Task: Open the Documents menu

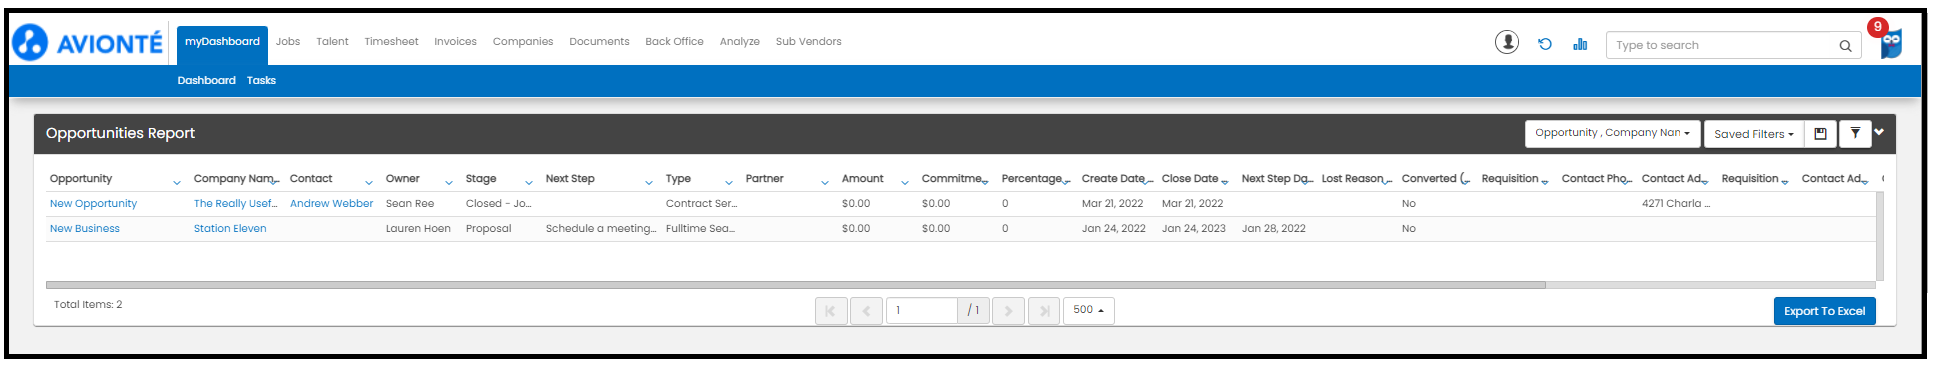Action: tap(599, 42)
